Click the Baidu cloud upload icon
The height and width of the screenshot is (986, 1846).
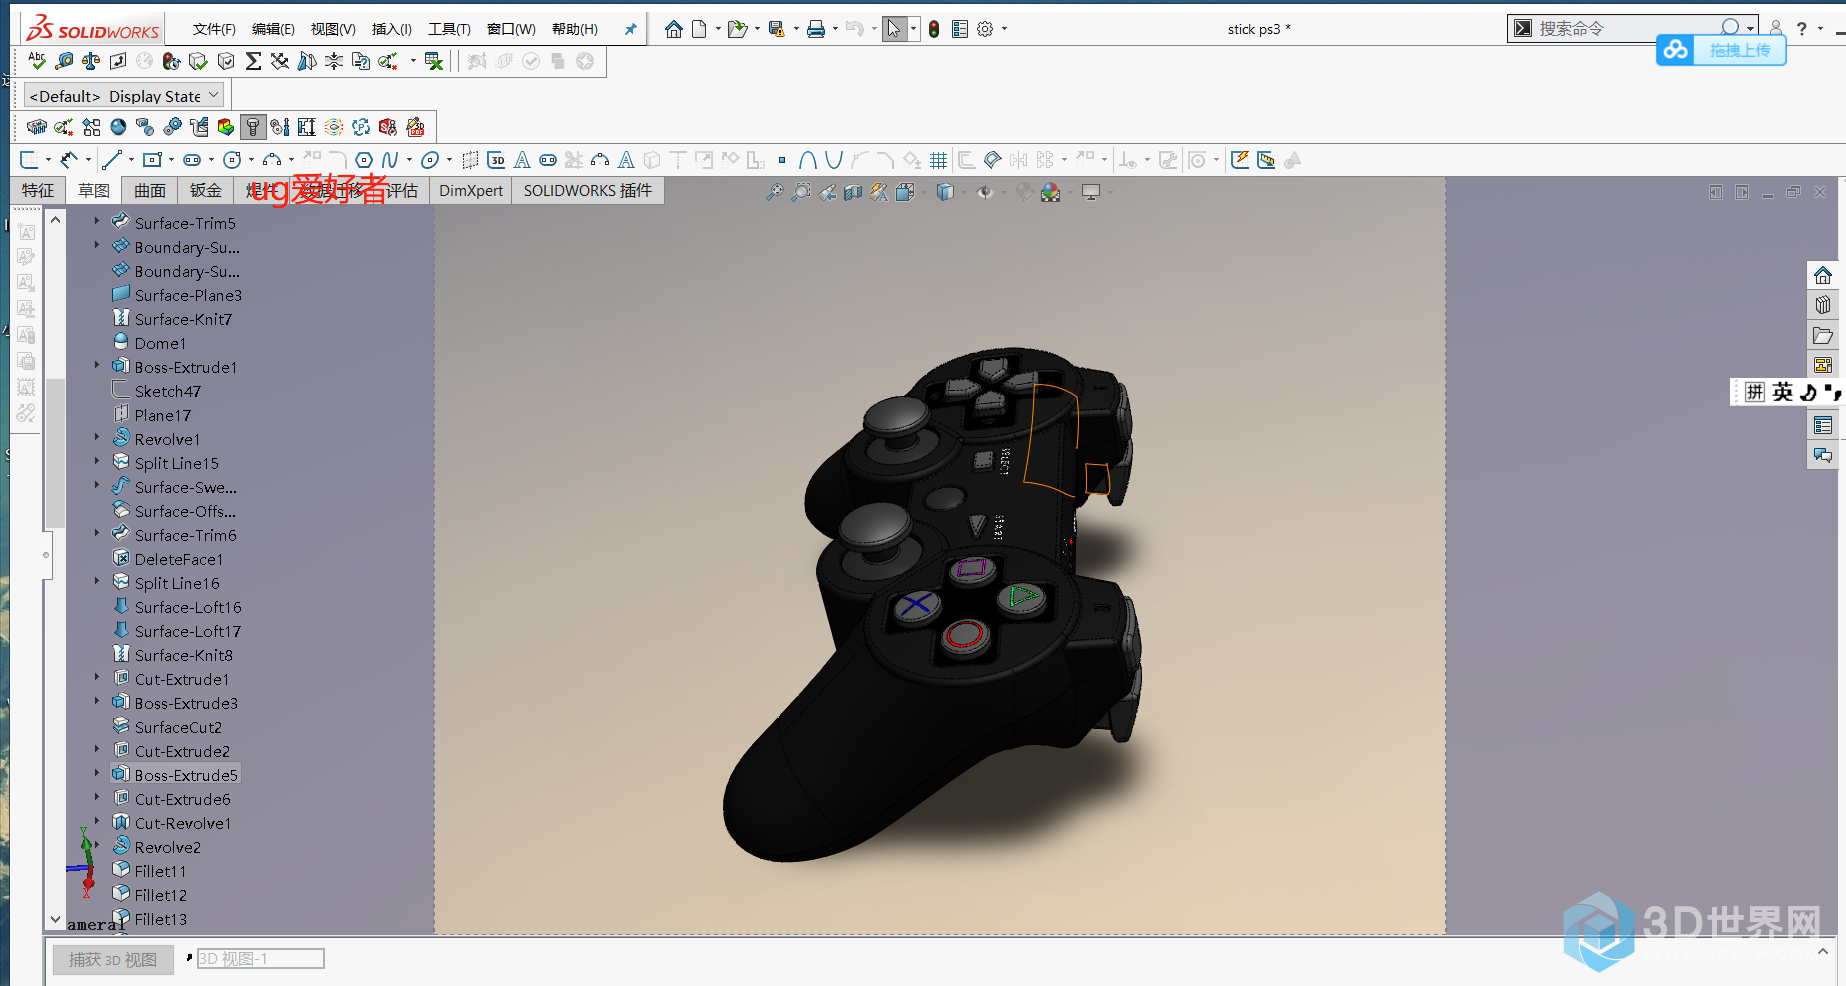click(x=1676, y=49)
